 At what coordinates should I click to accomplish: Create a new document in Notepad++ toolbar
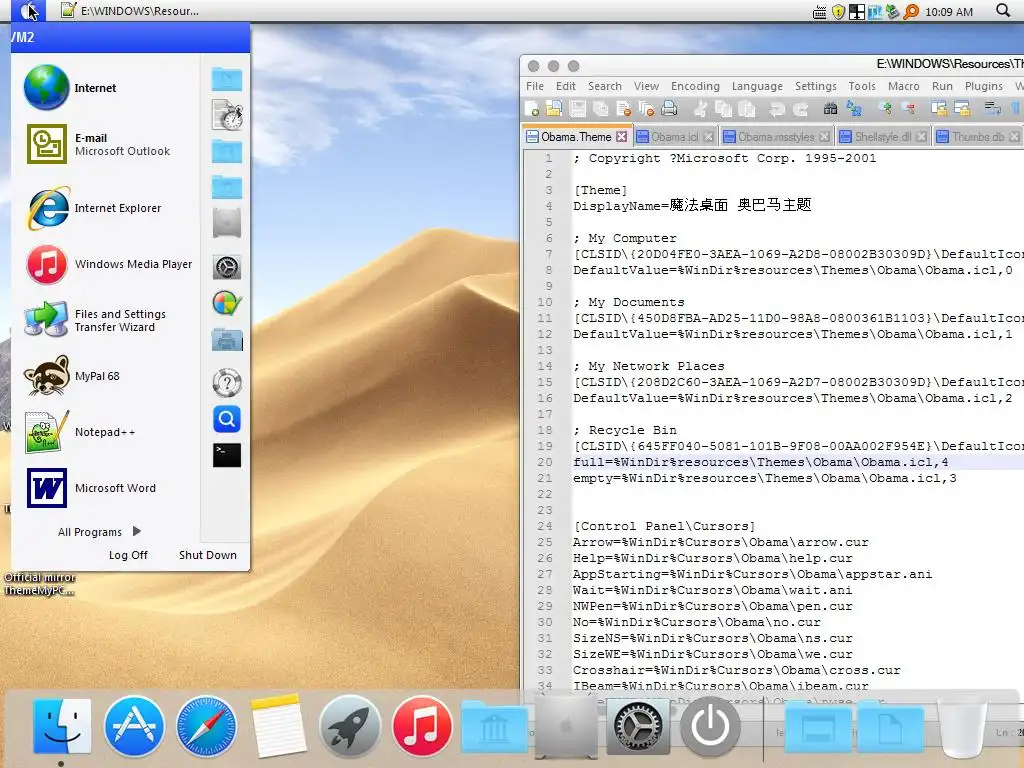tap(532, 109)
